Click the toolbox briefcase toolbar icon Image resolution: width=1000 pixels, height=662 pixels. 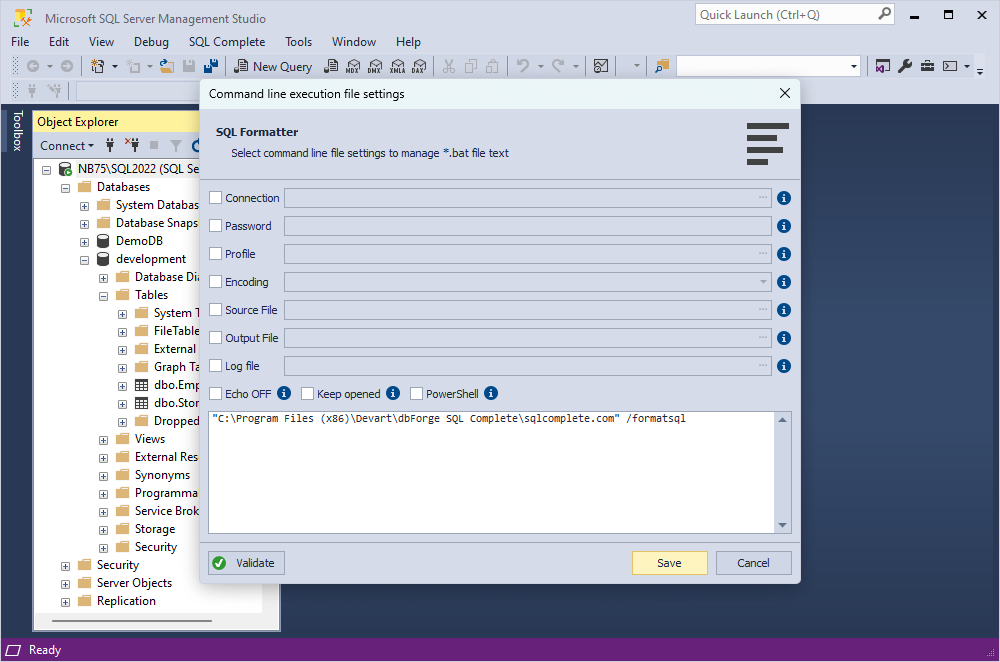[927, 66]
